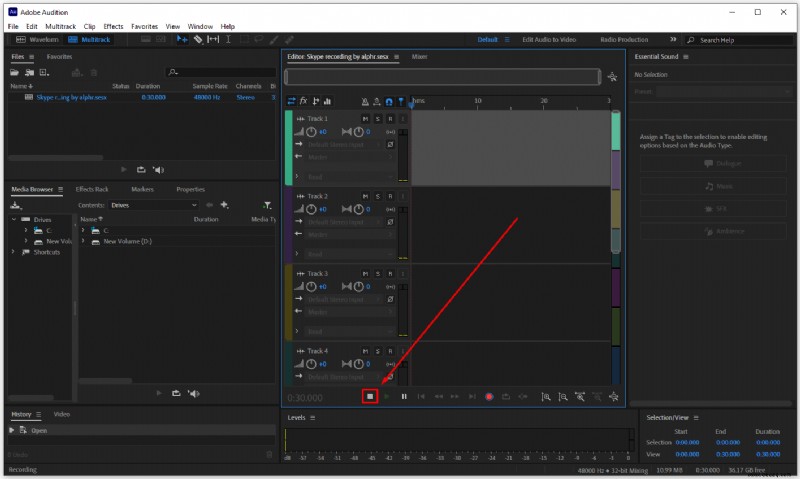The height and width of the screenshot is (479, 800).
Task: Open the Effects menu
Action: 113,26
